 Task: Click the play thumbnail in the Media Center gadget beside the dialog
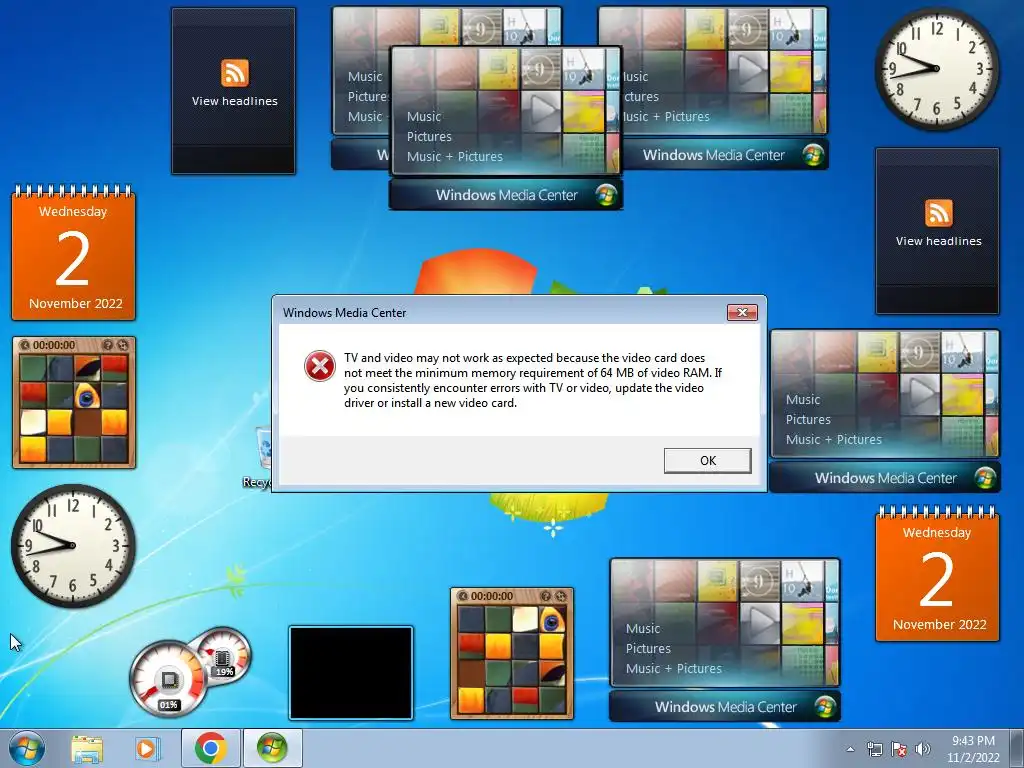pos(920,394)
